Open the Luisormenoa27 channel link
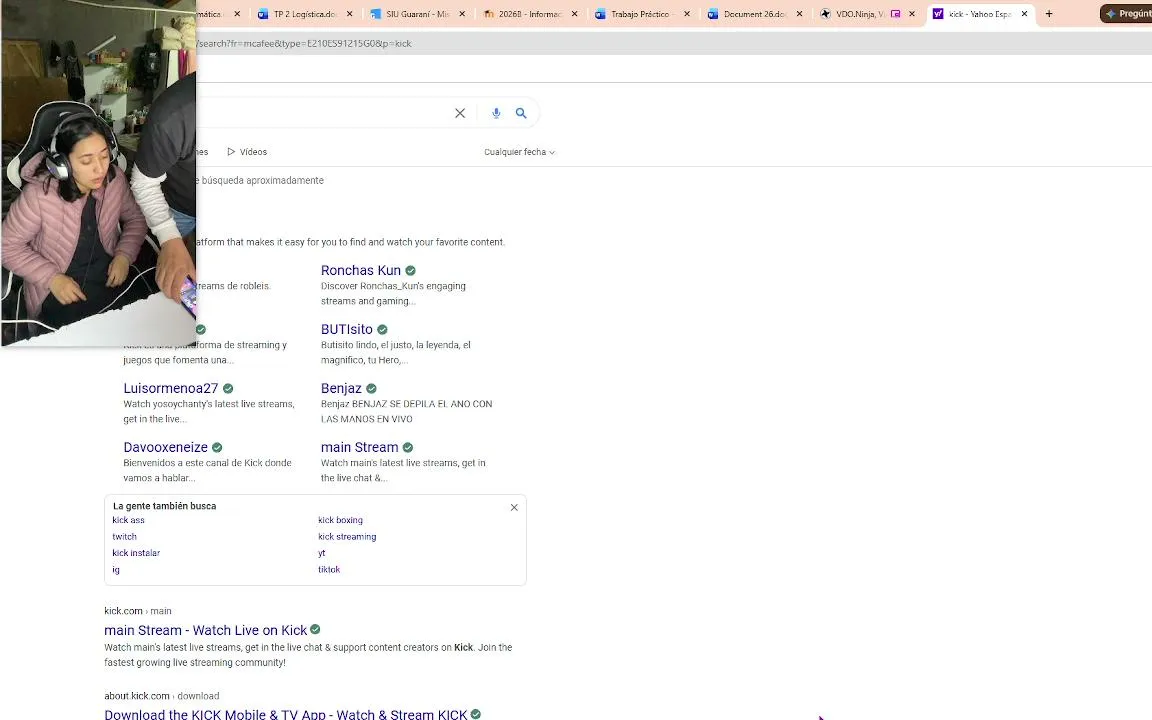 pyautogui.click(x=170, y=388)
